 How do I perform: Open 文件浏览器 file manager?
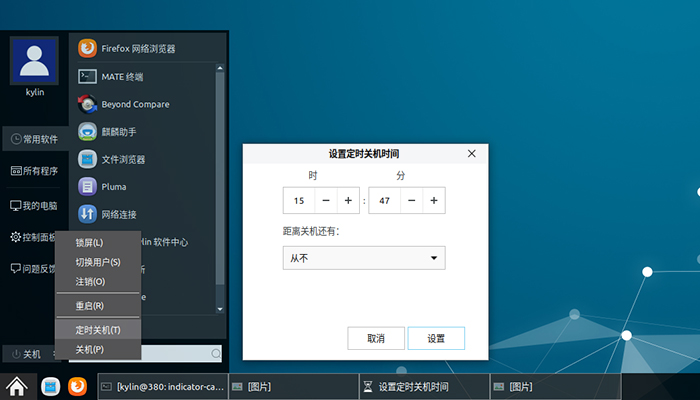pyautogui.click(x=123, y=159)
